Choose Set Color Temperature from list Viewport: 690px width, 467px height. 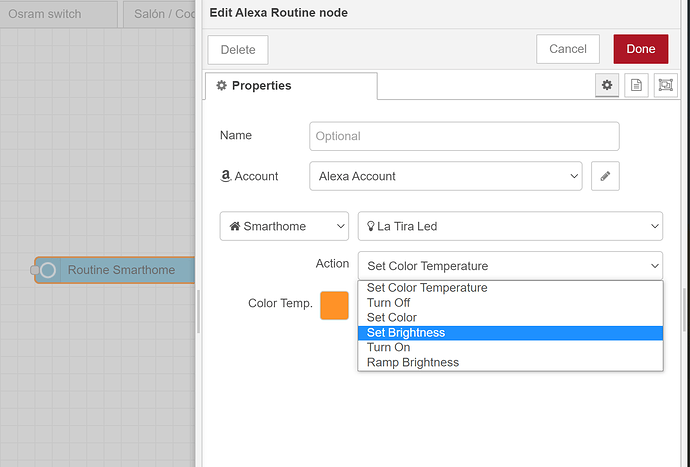tap(510, 288)
